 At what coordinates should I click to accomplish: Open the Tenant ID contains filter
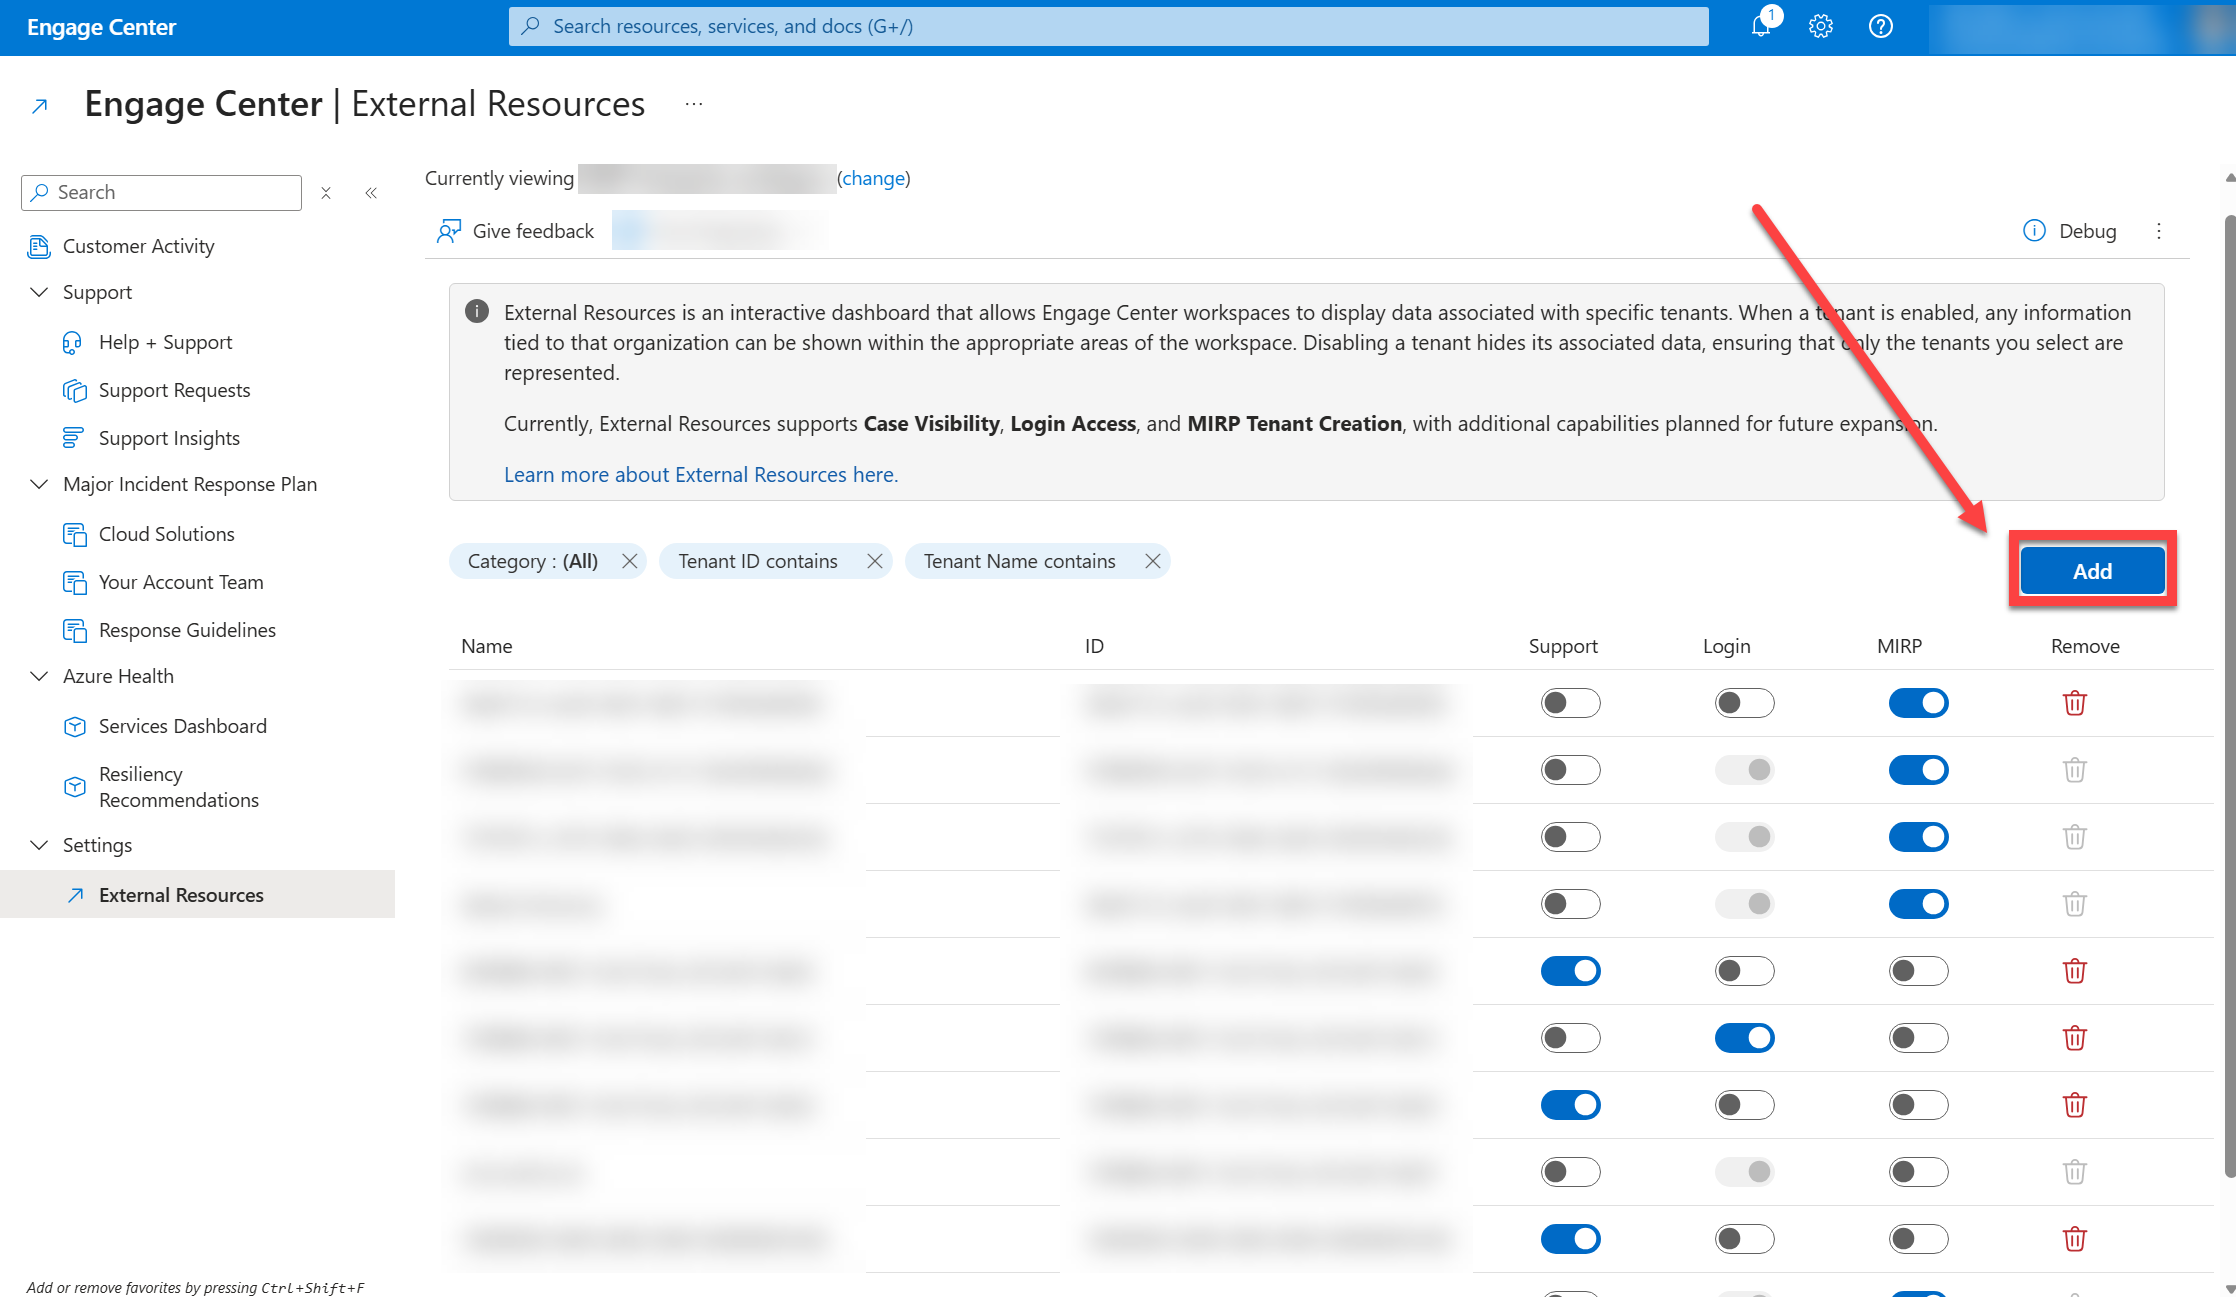[758, 561]
